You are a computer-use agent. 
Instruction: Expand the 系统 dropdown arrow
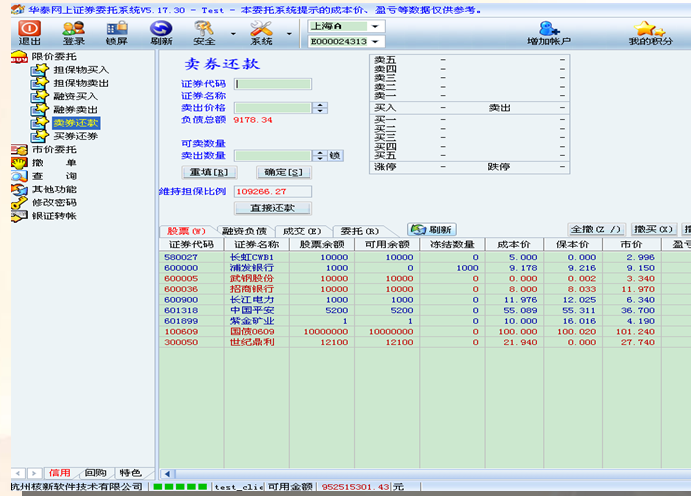click(x=289, y=33)
